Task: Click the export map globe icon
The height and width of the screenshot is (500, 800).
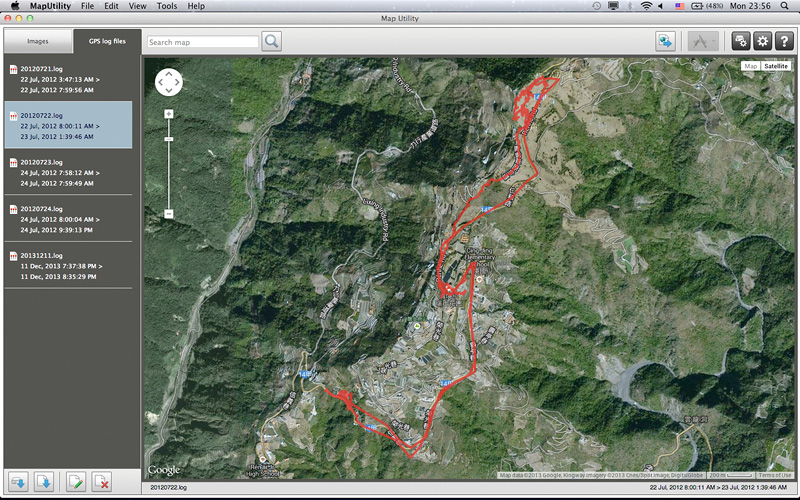Action: [x=665, y=41]
